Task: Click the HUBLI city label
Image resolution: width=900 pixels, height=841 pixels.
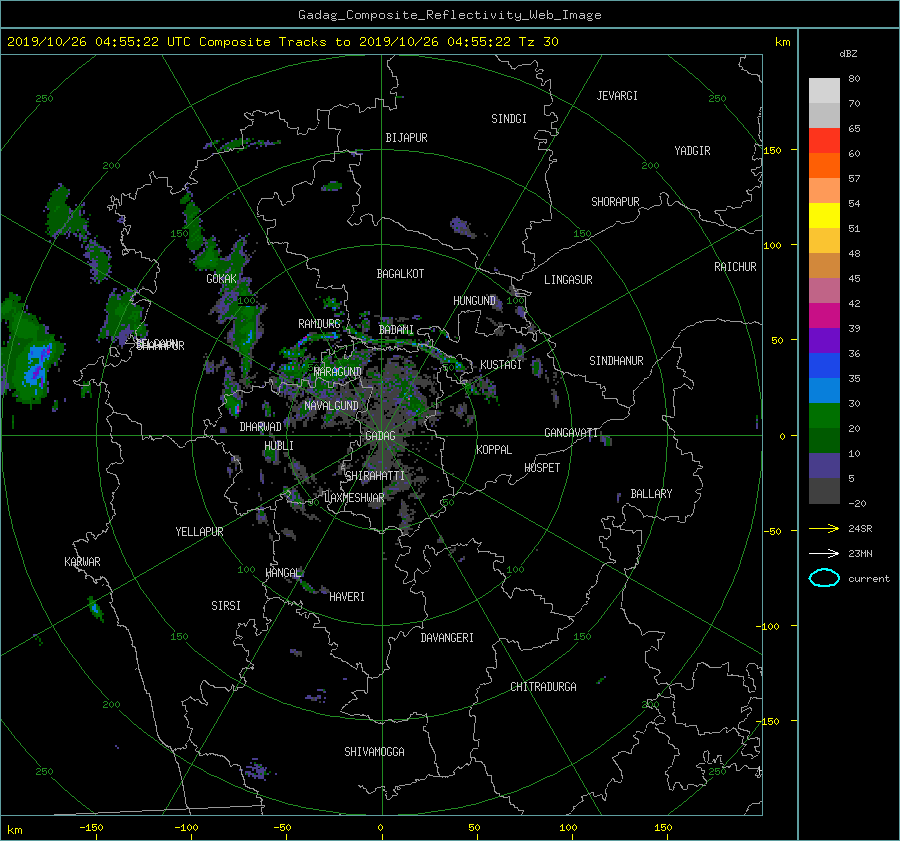Action: [x=279, y=446]
